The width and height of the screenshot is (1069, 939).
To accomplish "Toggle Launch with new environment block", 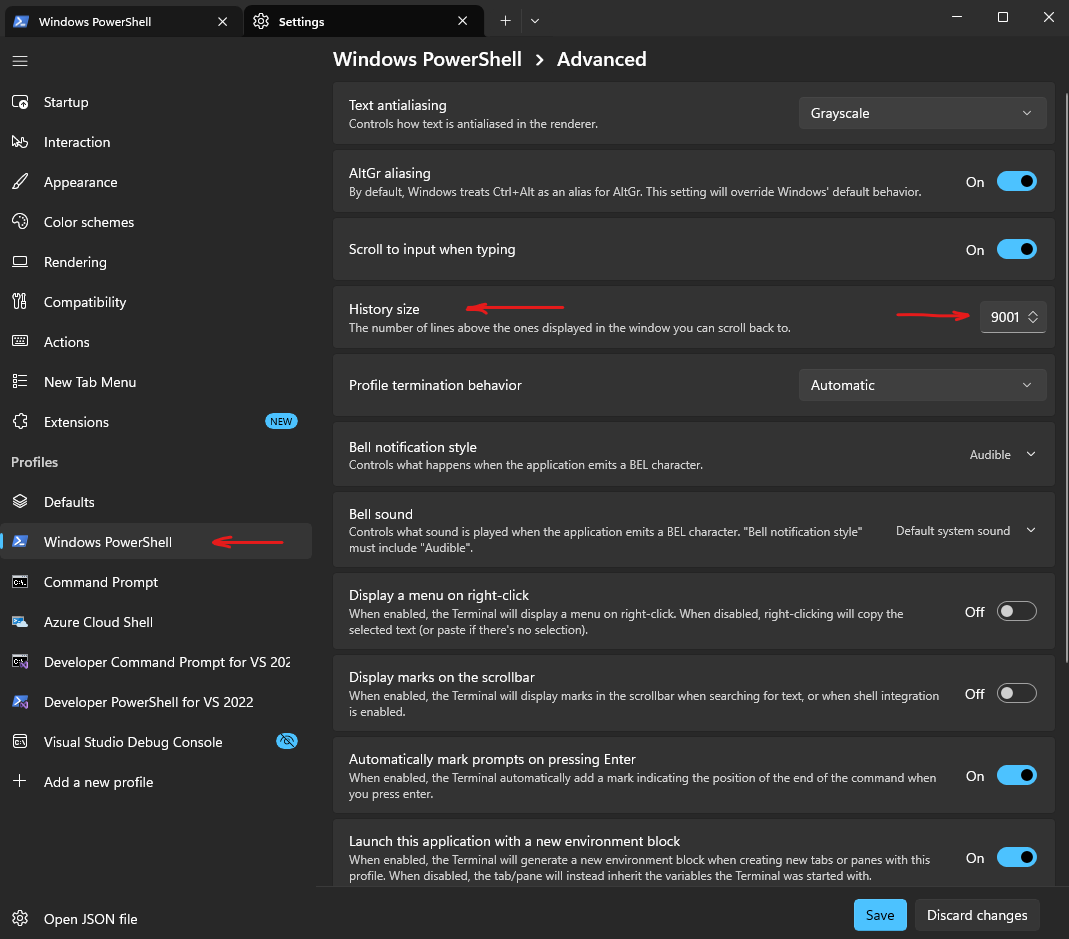I will (x=1017, y=857).
